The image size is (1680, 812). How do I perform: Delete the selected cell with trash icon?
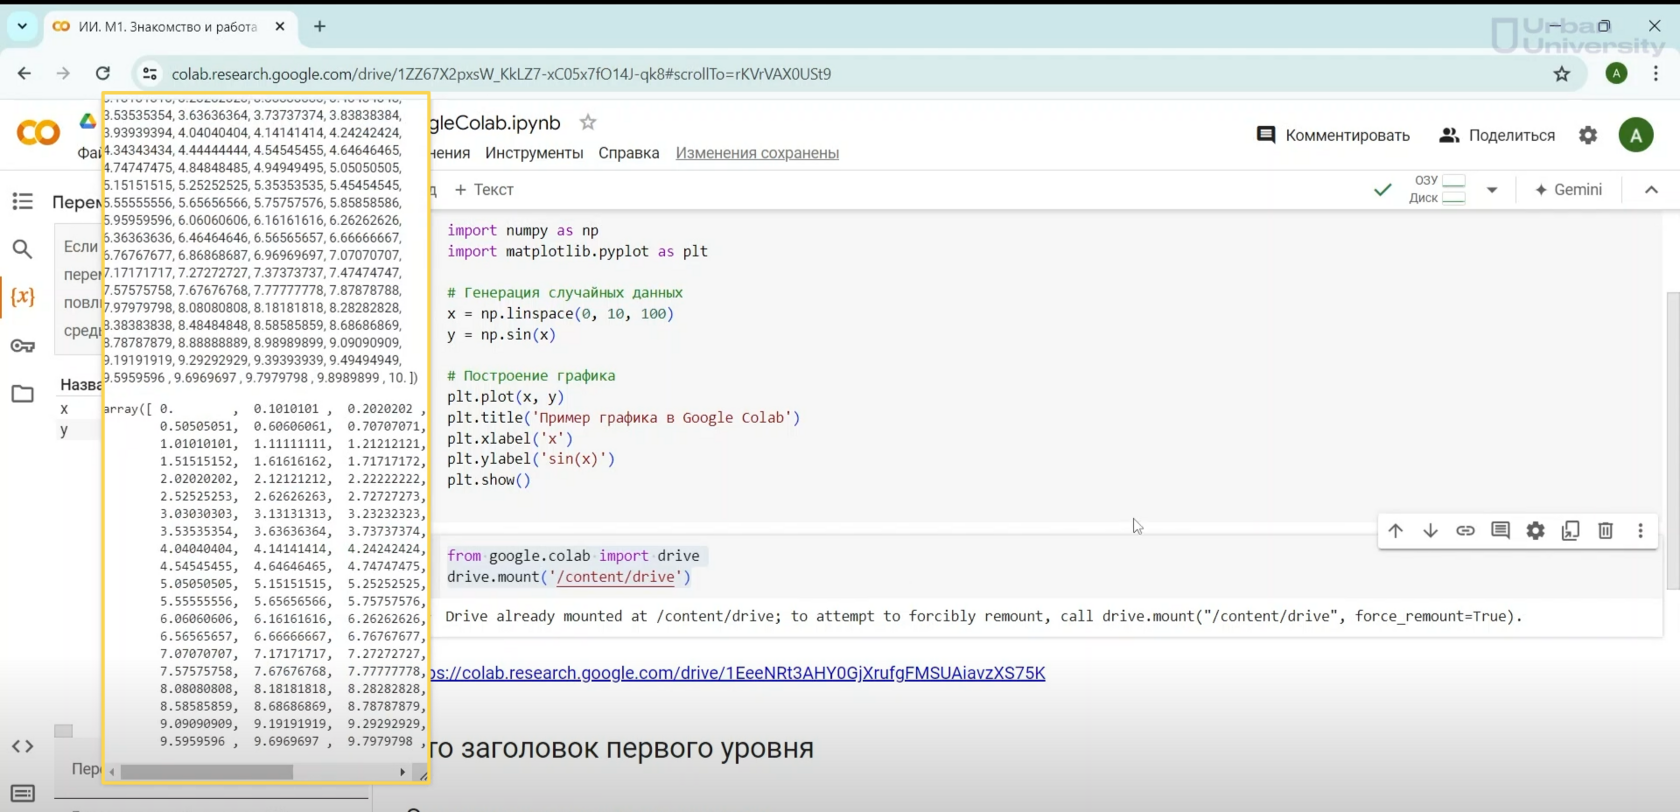point(1605,531)
